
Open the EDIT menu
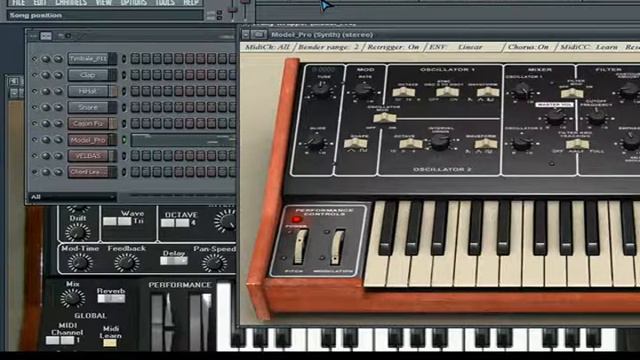pos(40,3)
